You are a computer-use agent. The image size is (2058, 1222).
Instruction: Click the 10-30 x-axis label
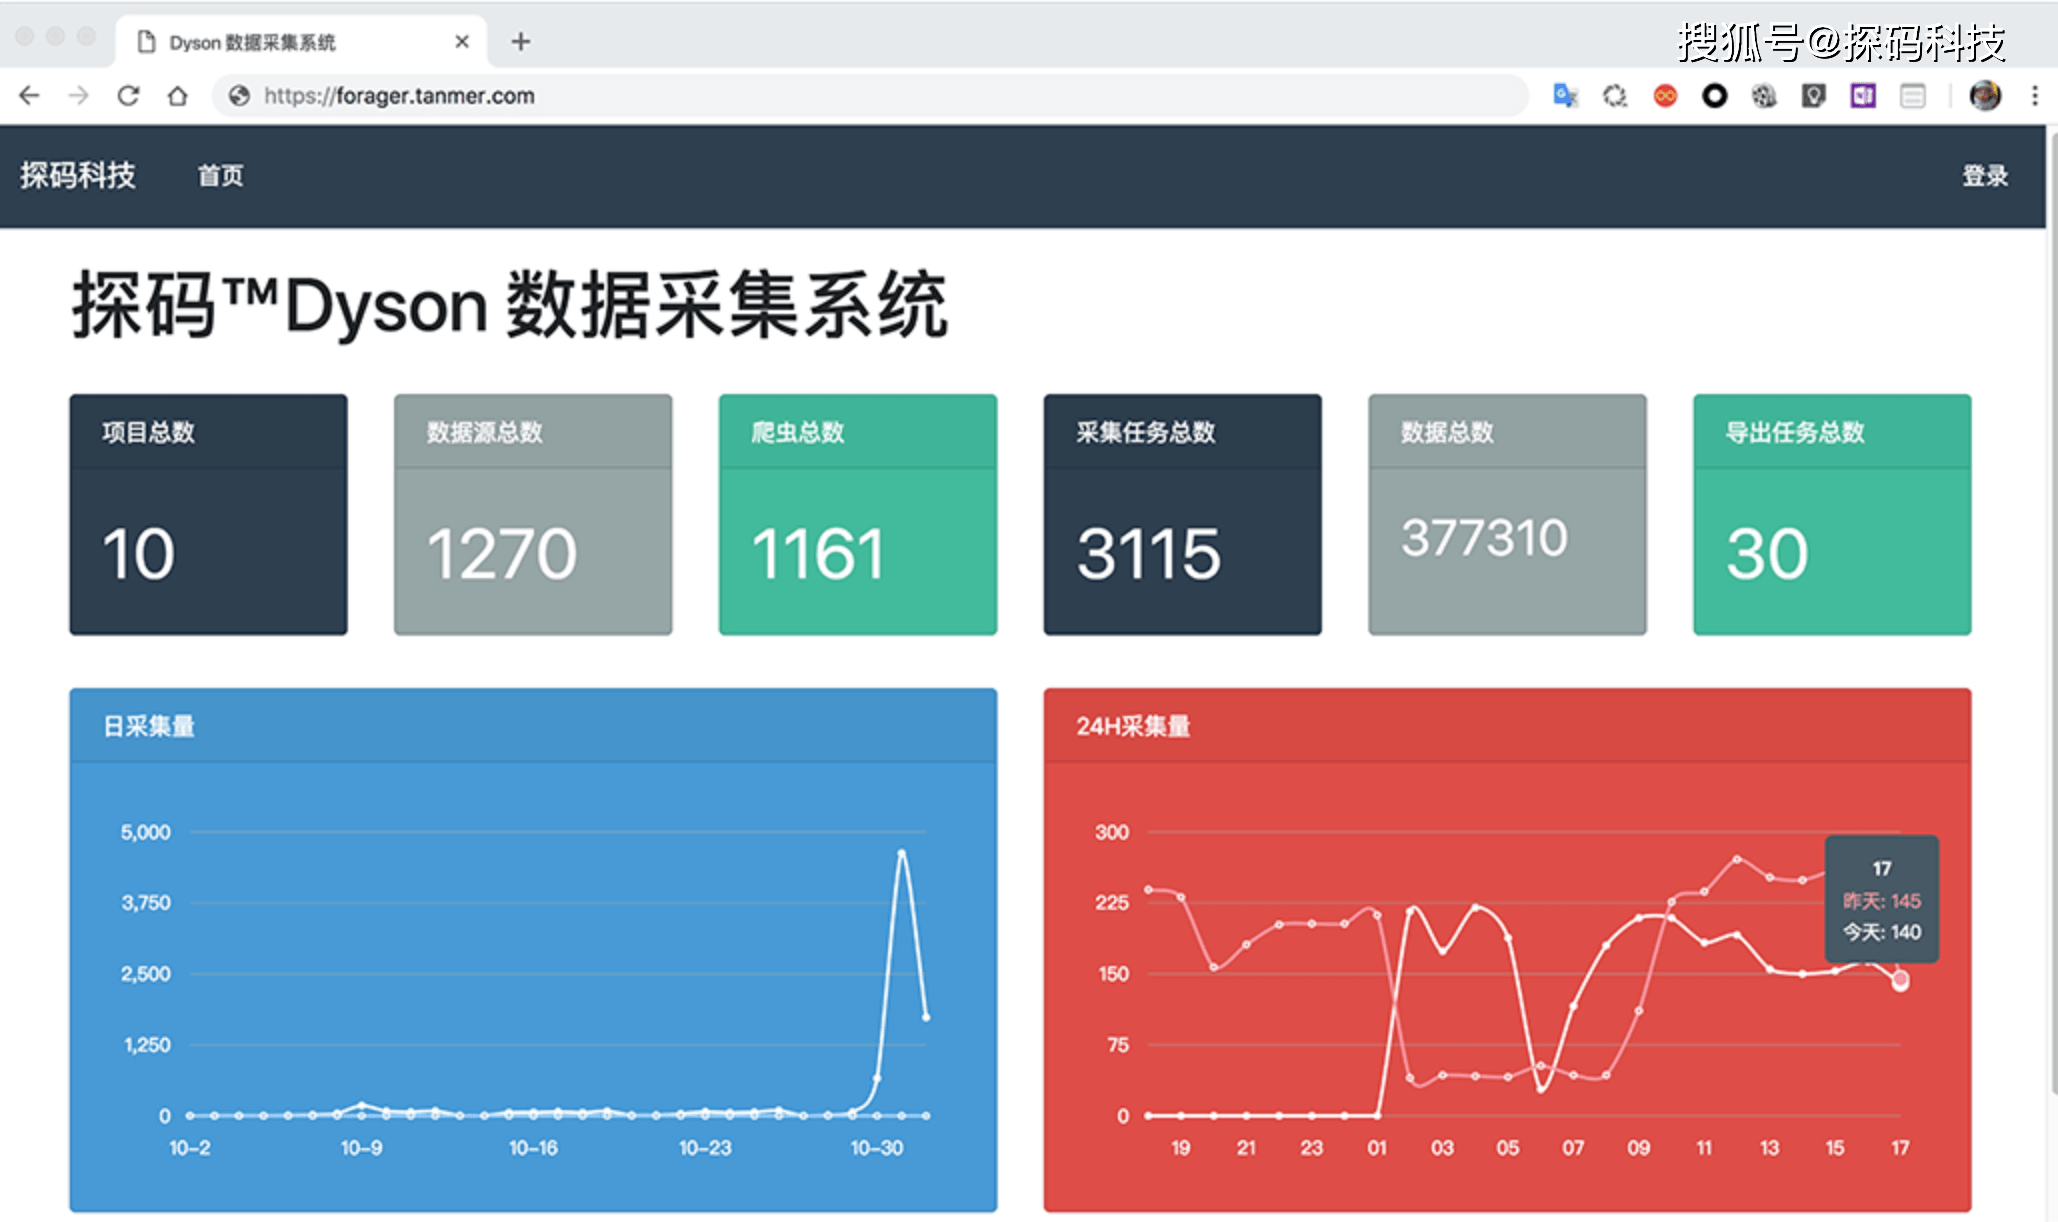click(877, 1148)
